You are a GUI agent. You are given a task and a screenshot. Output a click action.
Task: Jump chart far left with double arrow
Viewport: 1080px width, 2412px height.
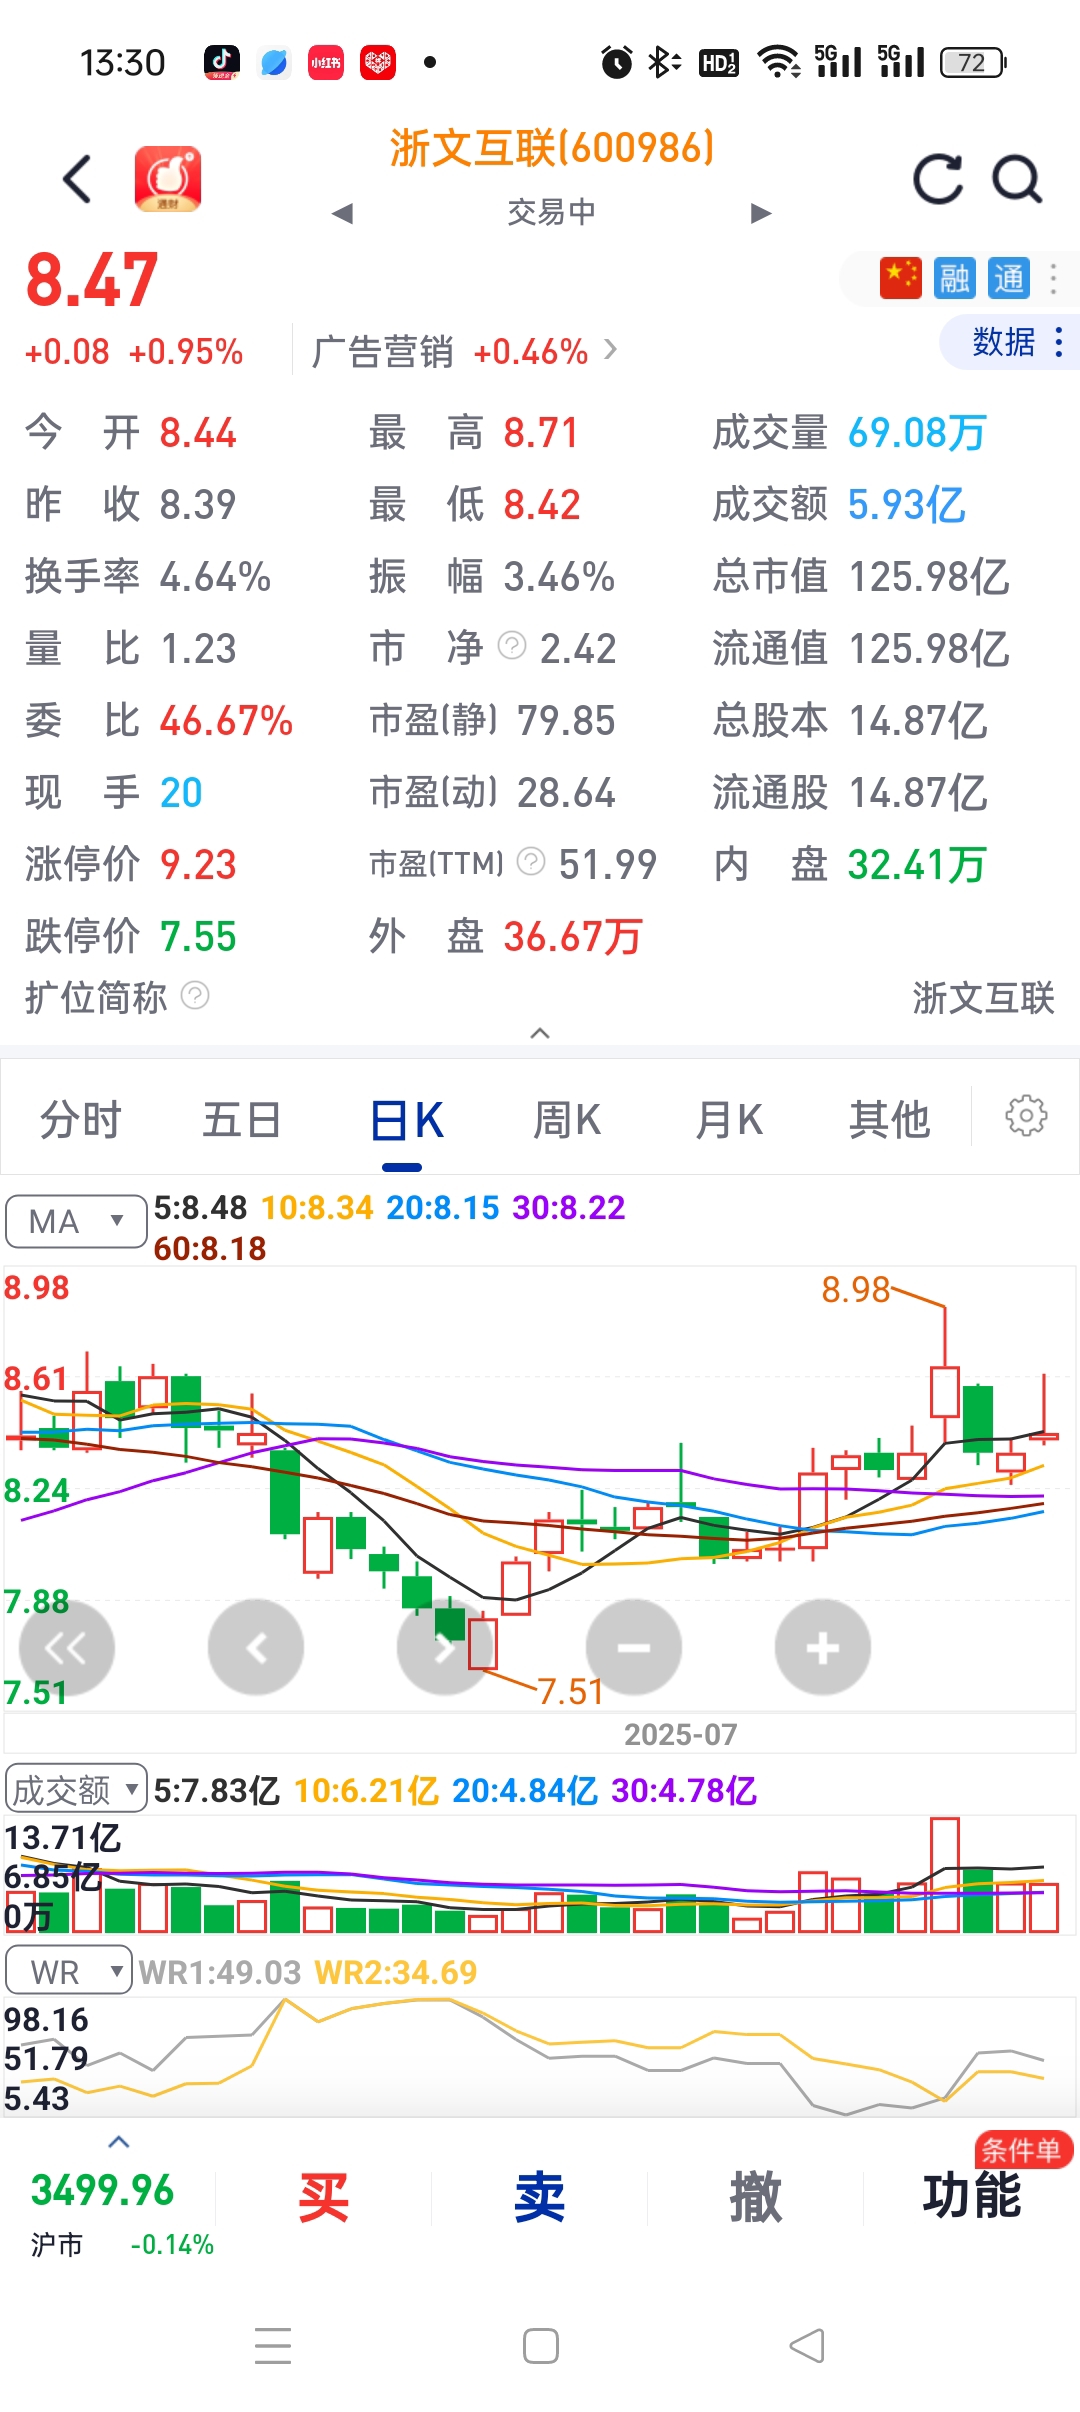(66, 1648)
